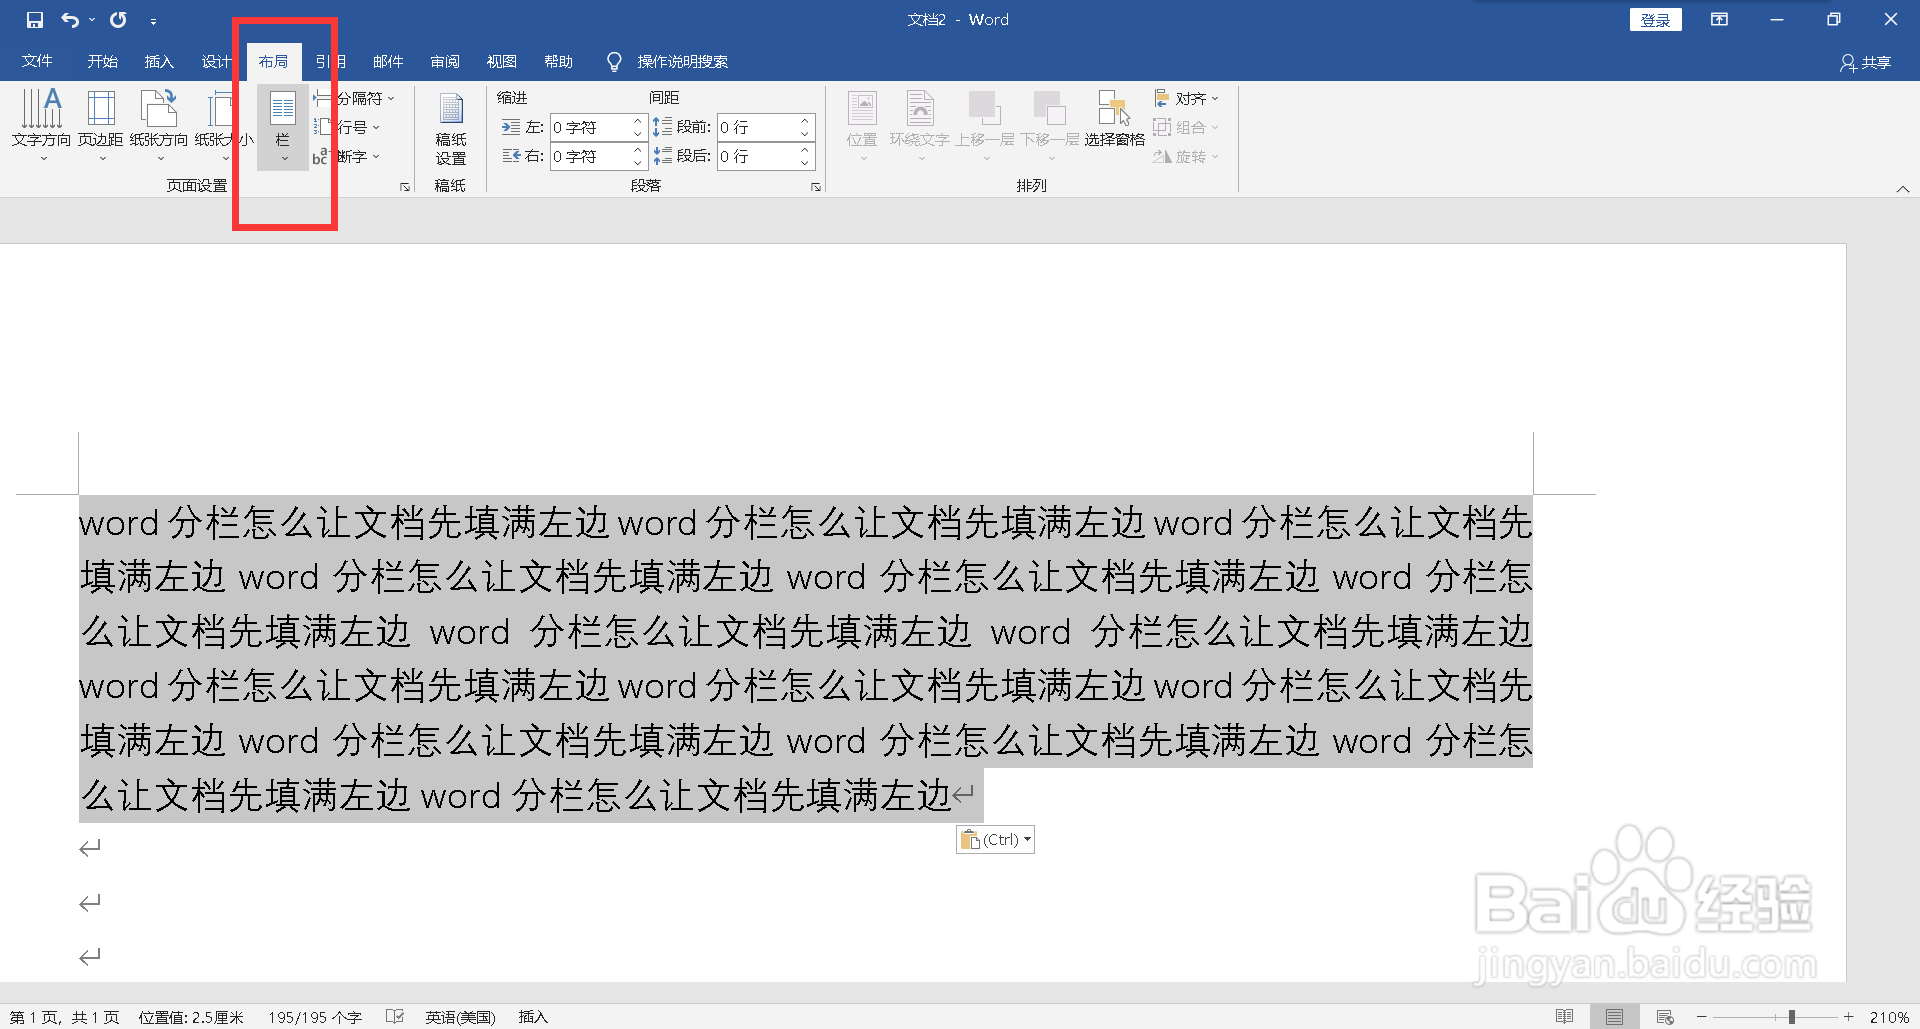Undo the last action
The height and width of the screenshot is (1029, 1920).
tap(70, 20)
